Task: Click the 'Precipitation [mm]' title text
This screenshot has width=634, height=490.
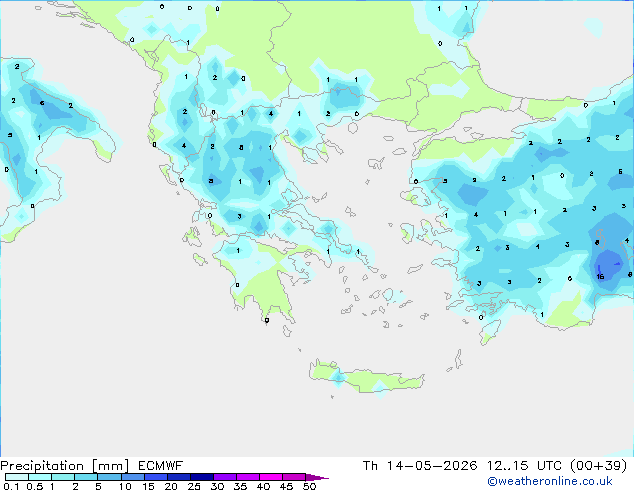Action: pos(65,466)
